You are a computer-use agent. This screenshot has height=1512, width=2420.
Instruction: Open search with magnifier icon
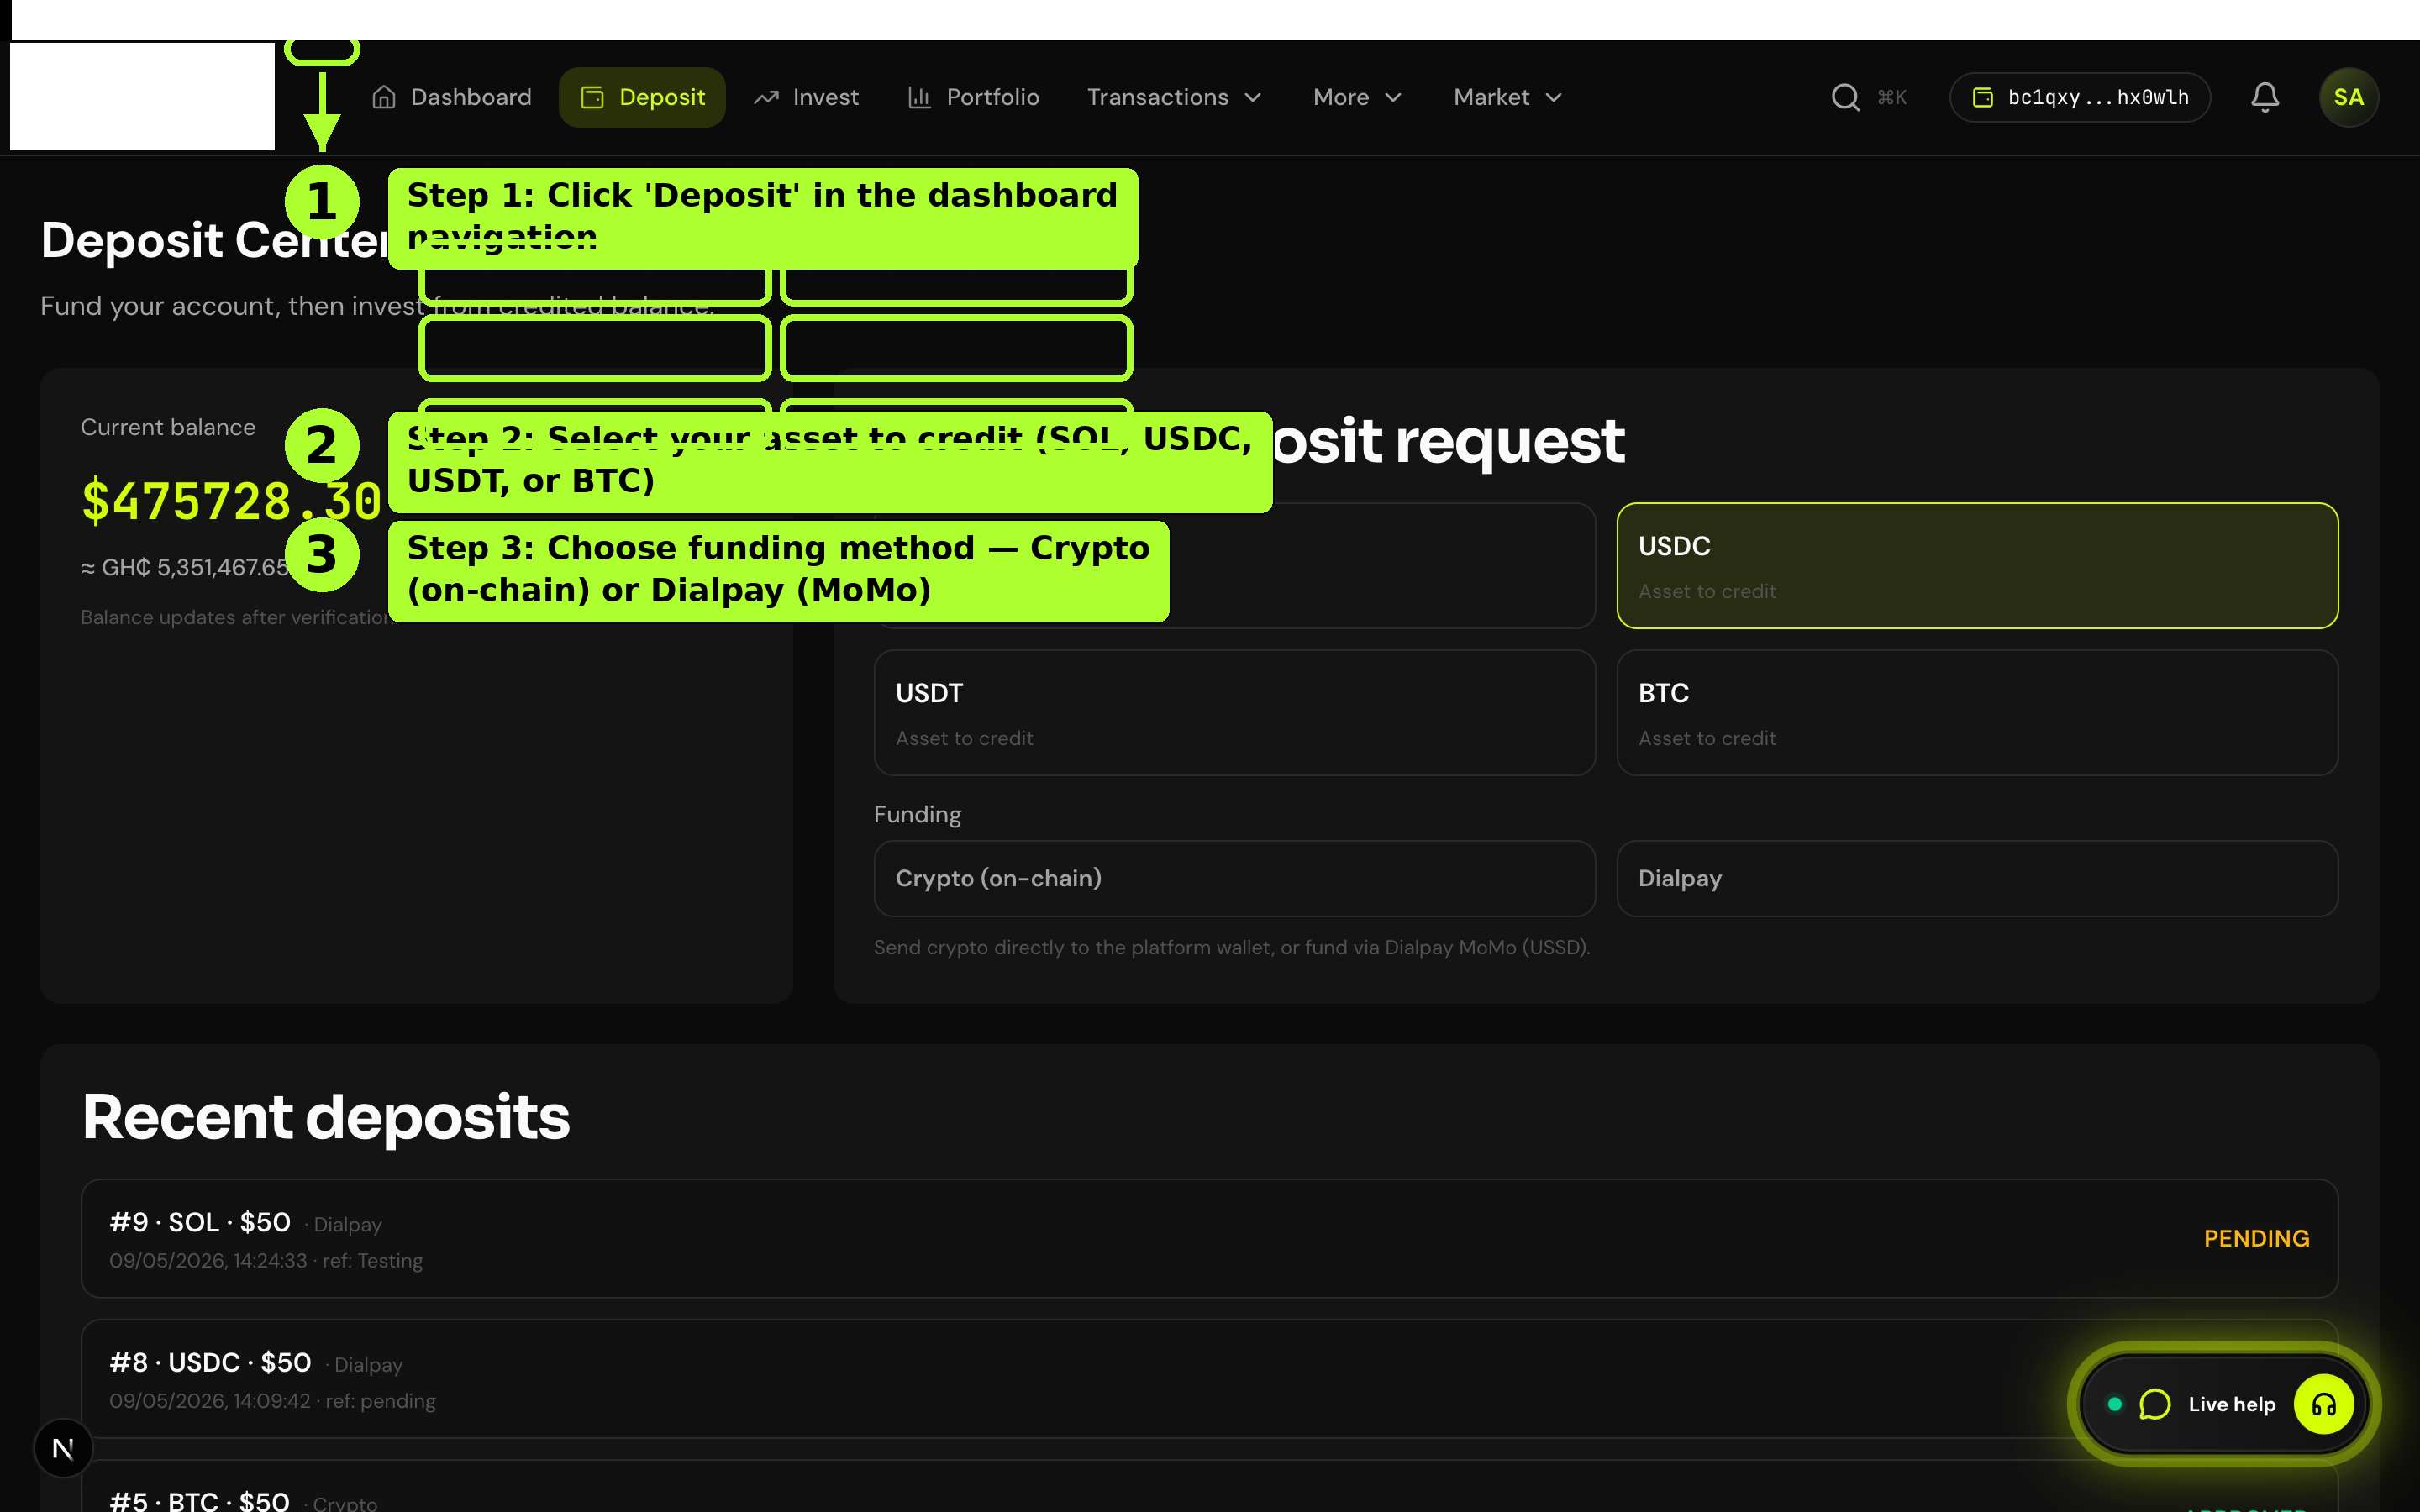(x=1845, y=97)
